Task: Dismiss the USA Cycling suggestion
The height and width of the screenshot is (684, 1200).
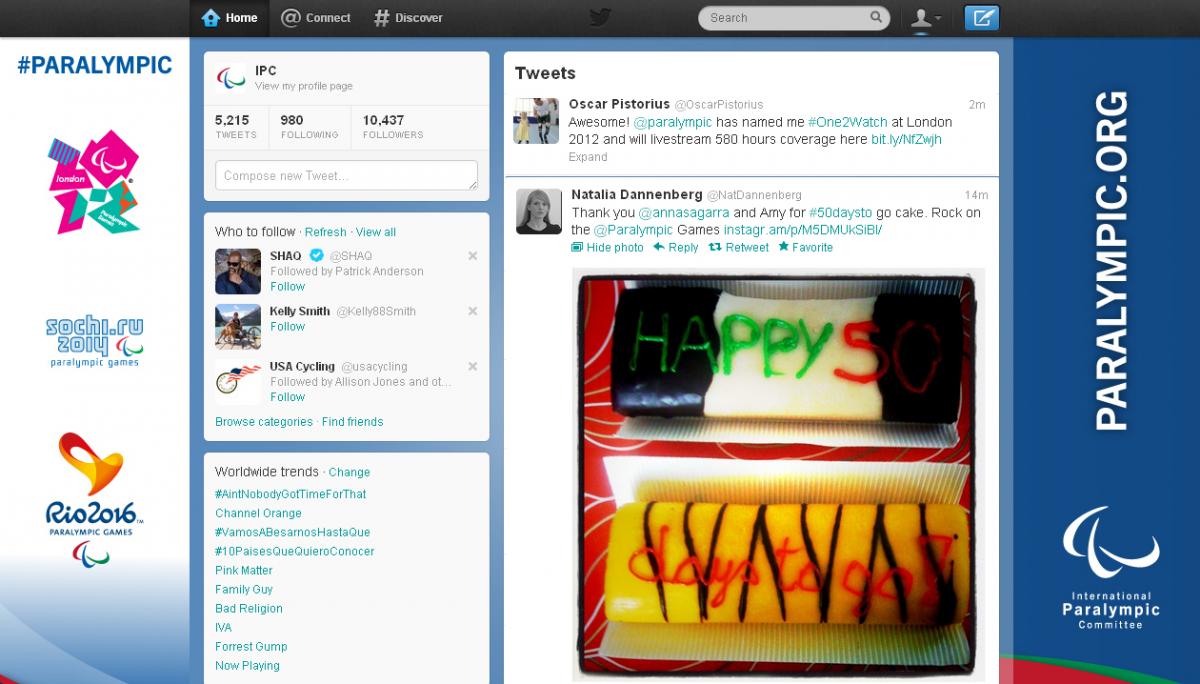Action: pos(473,366)
